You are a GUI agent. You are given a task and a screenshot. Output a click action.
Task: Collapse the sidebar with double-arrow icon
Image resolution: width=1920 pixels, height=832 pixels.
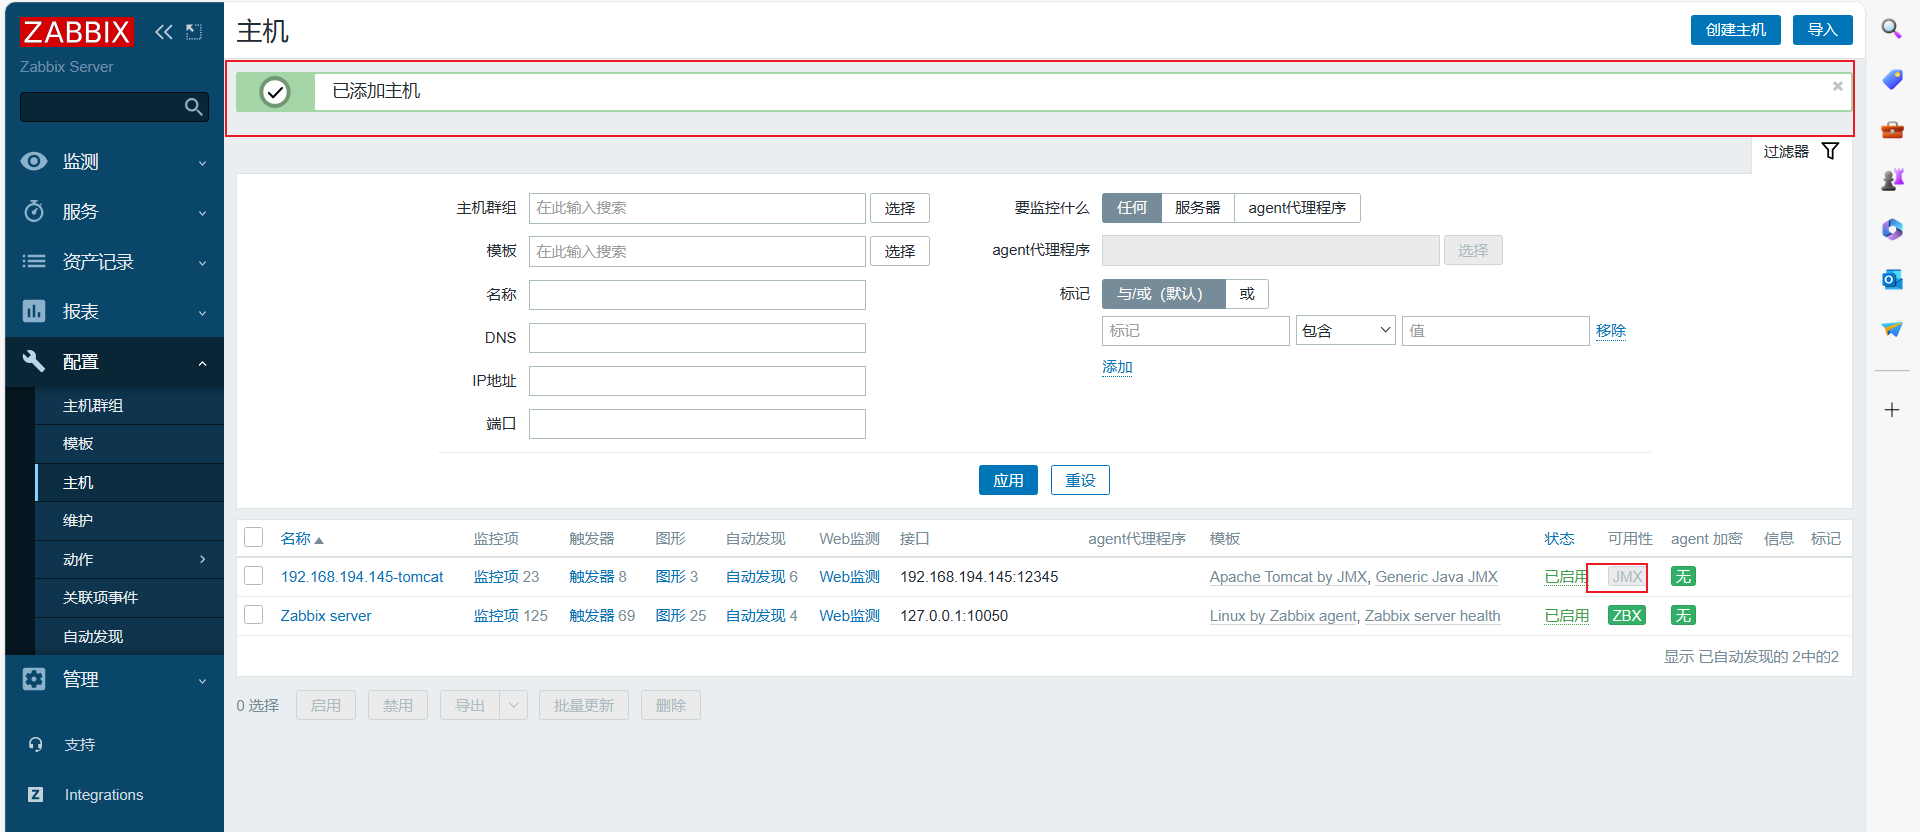pyautogui.click(x=164, y=32)
